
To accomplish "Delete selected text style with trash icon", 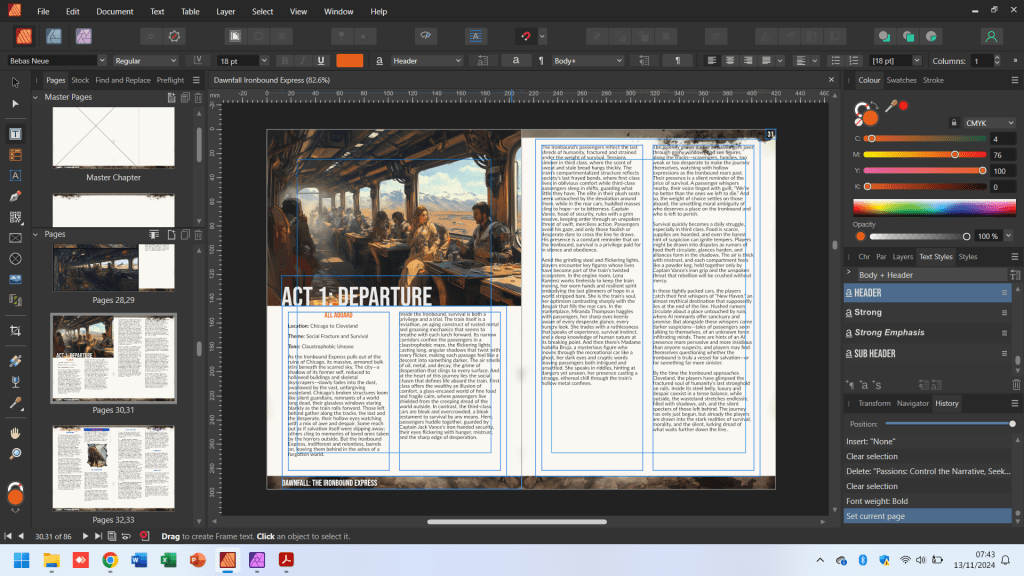I will [x=1016, y=385].
